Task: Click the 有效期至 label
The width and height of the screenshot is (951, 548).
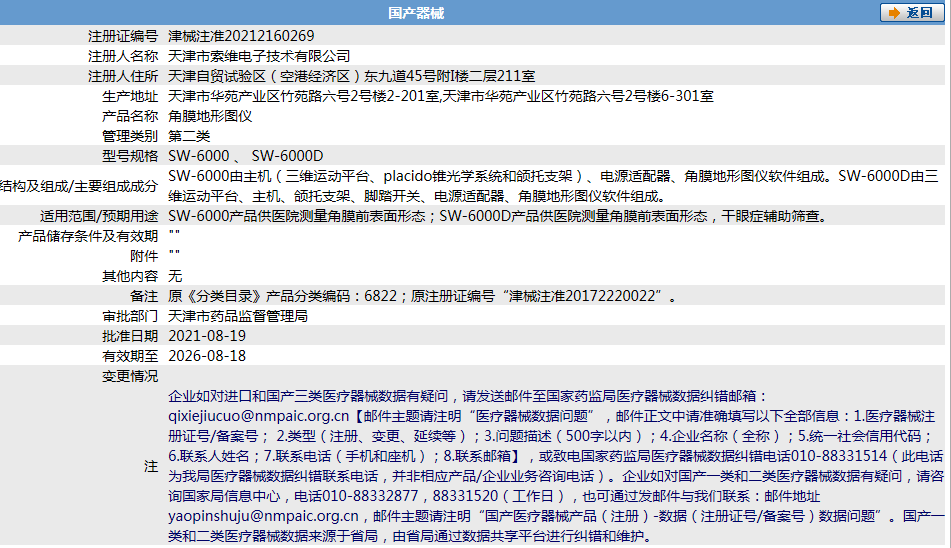Action: [130, 356]
